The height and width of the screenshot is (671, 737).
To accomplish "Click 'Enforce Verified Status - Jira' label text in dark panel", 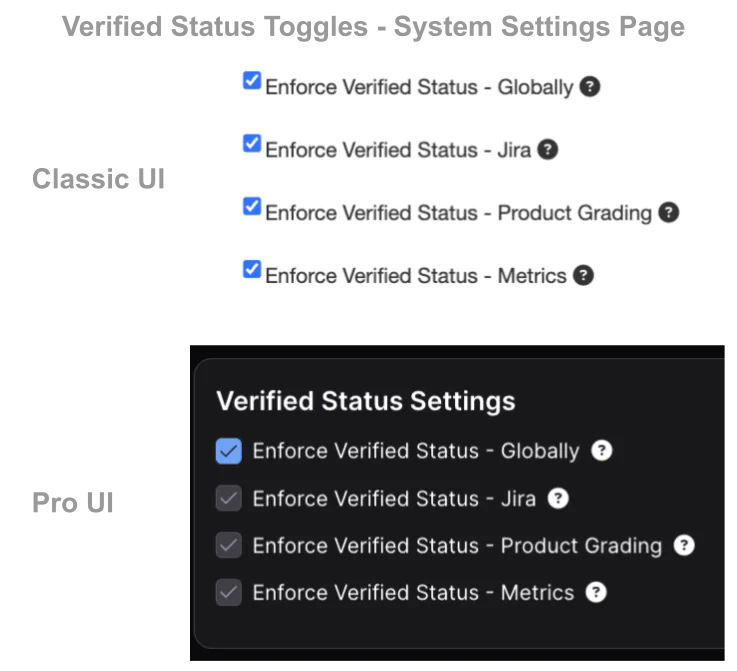I will pyautogui.click(x=394, y=498).
